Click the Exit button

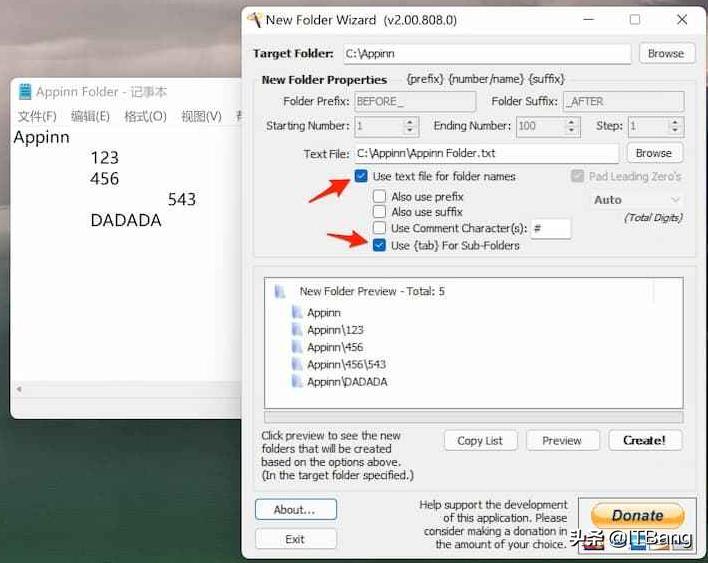[x=295, y=539]
